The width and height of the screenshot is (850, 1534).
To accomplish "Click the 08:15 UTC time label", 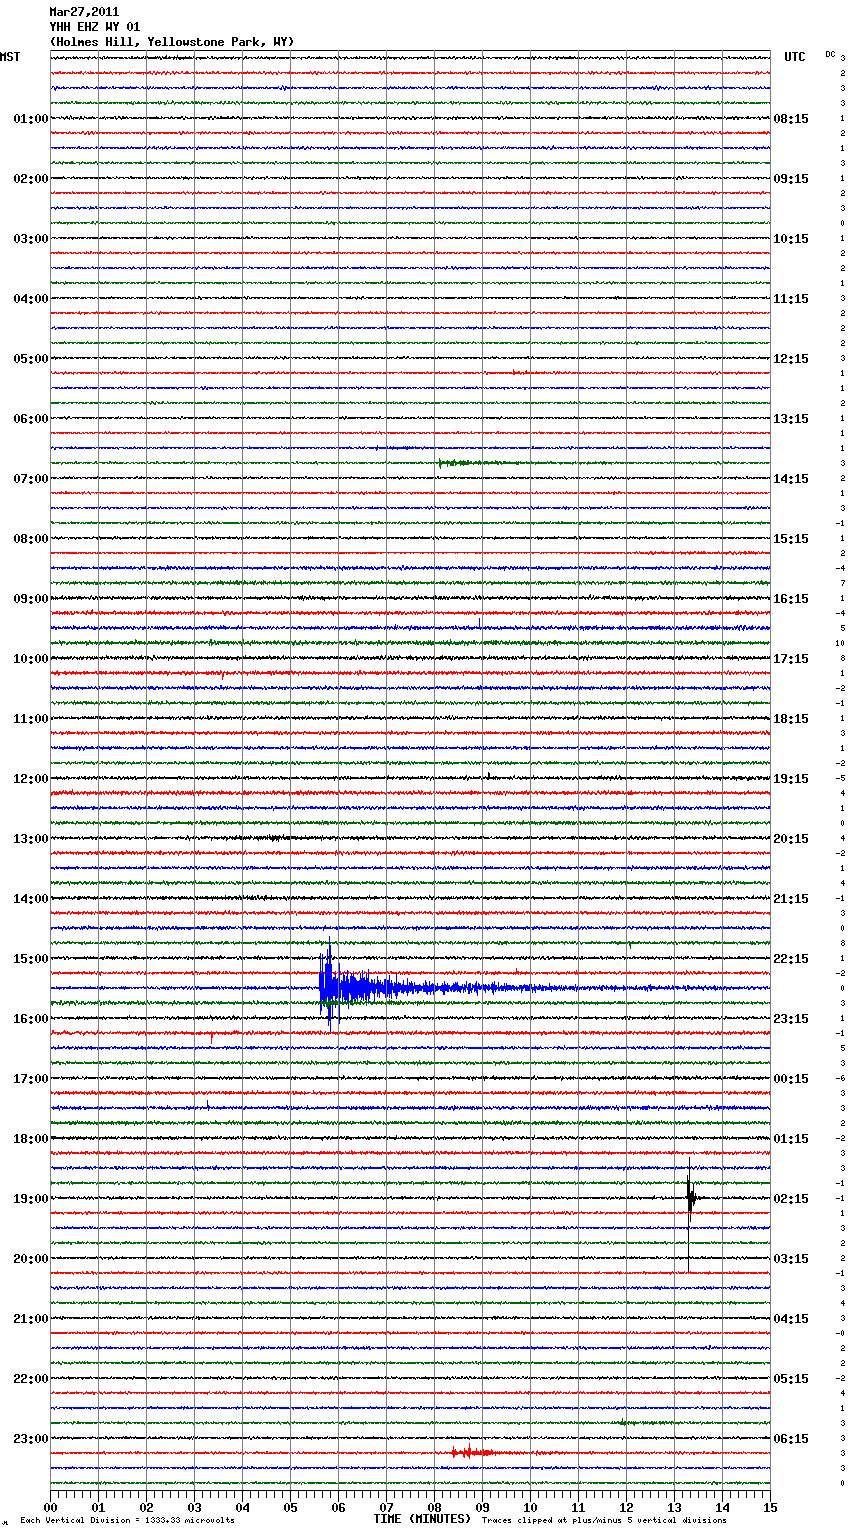I will [x=791, y=119].
